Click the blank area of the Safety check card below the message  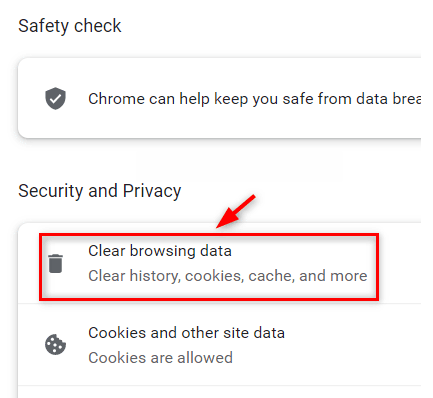coord(220,125)
